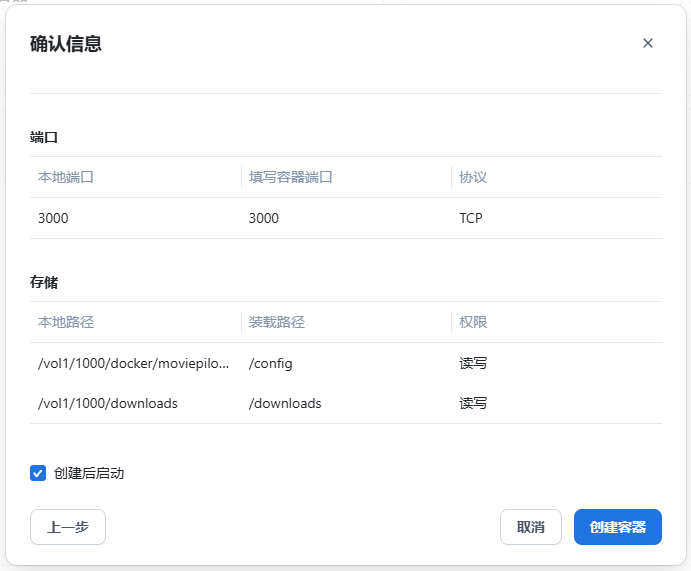Click the 本地路径 column header
Image resolution: width=691 pixels, height=571 pixels.
coord(66,322)
